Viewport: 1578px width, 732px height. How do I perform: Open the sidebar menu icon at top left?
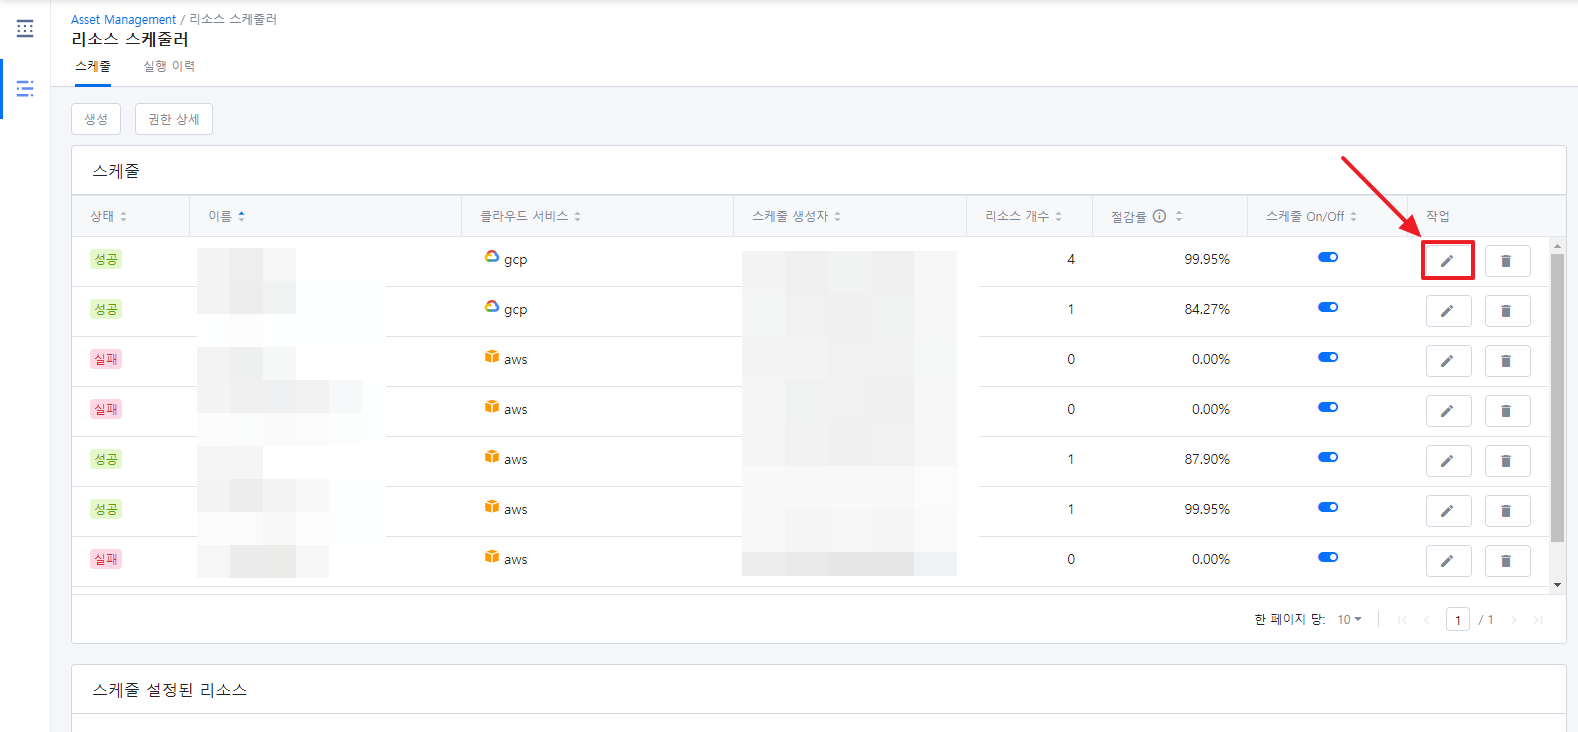25,29
